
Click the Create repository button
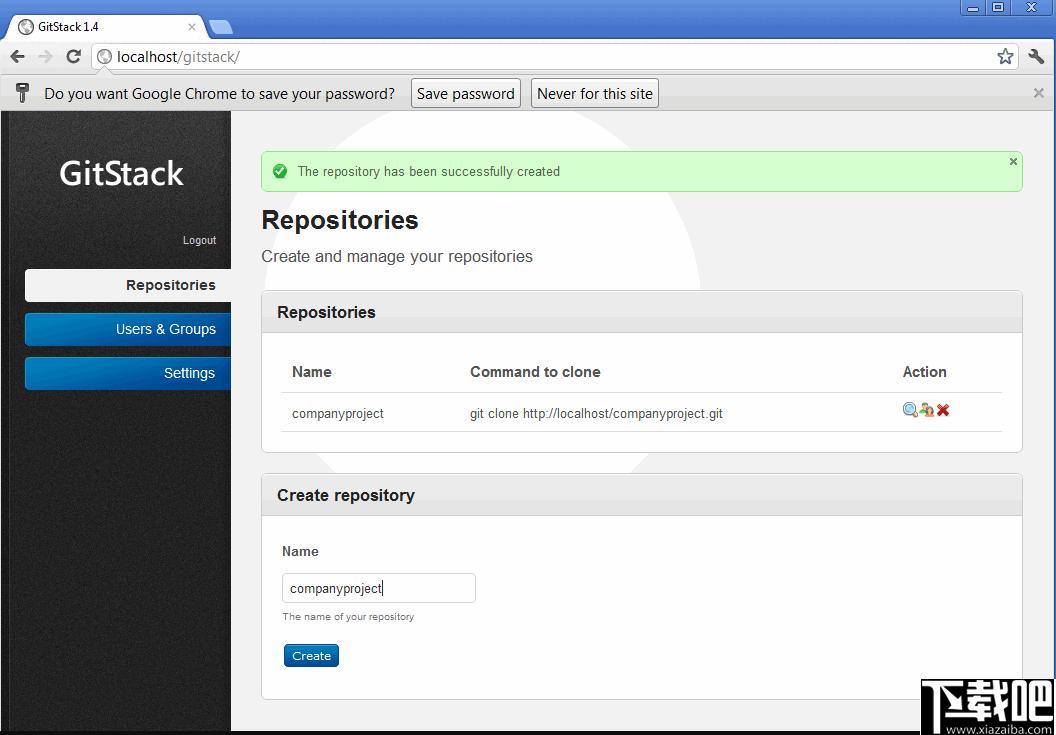click(311, 656)
